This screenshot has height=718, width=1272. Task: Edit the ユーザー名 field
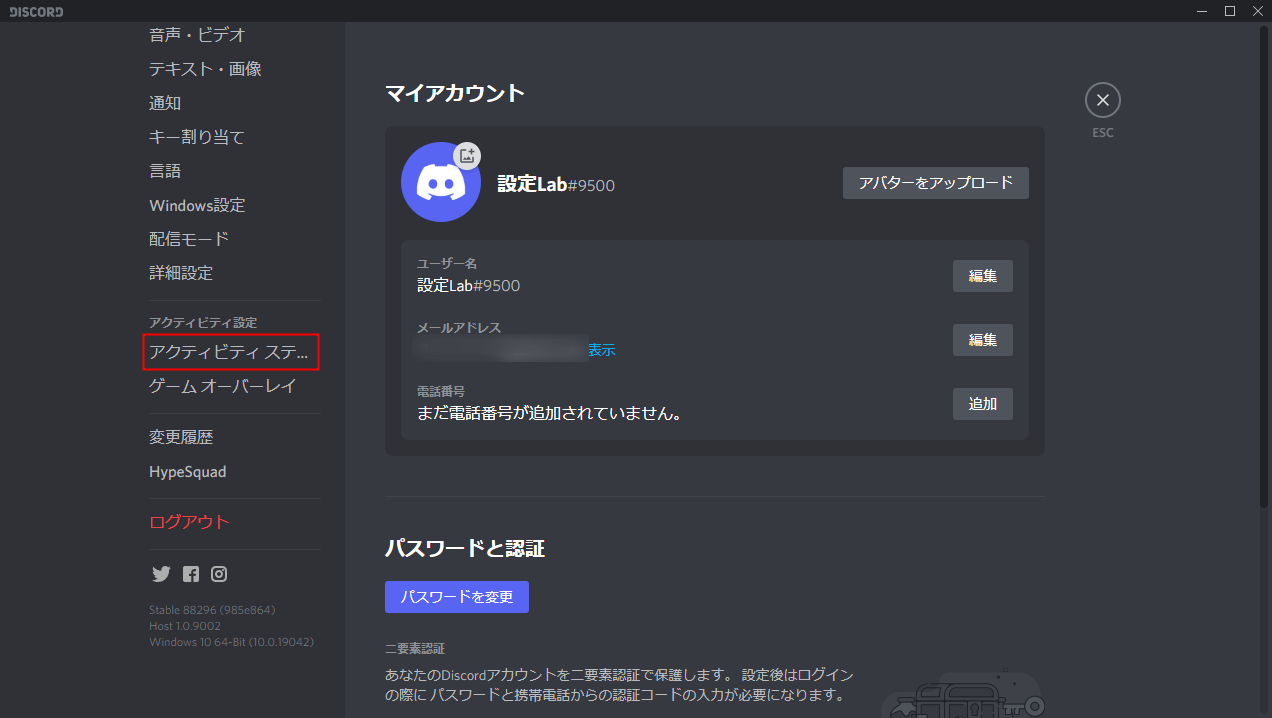[x=983, y=276]
